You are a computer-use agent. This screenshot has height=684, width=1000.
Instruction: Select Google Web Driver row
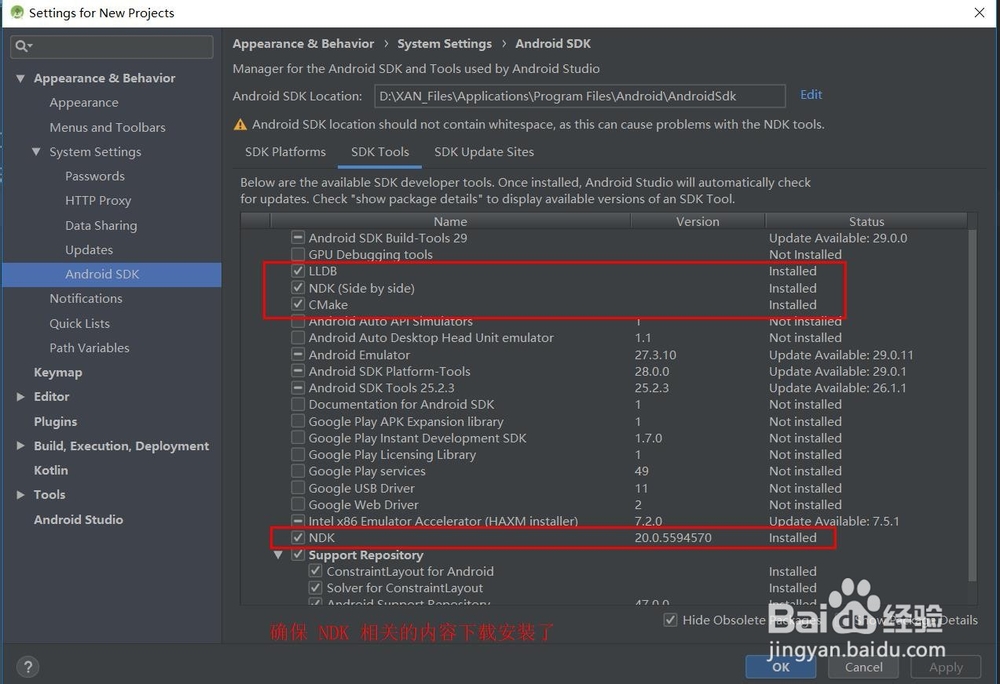point(603,504)
